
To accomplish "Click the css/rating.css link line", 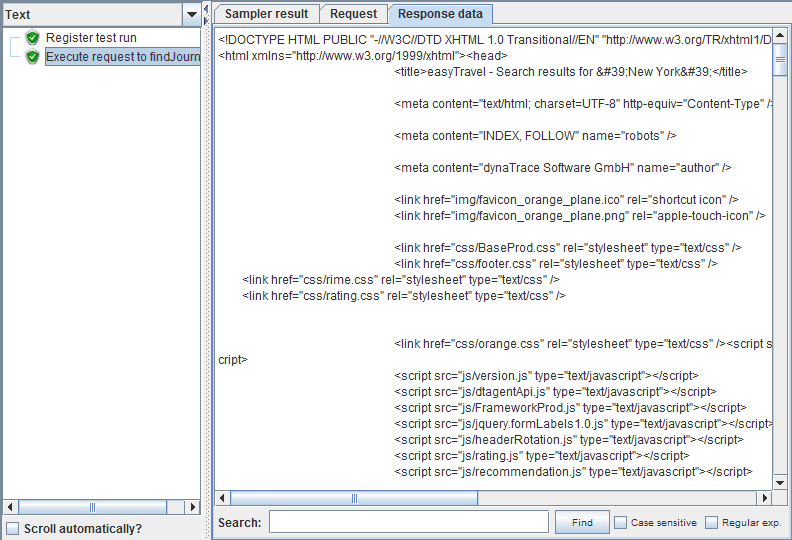I will [x=404, y=296].
